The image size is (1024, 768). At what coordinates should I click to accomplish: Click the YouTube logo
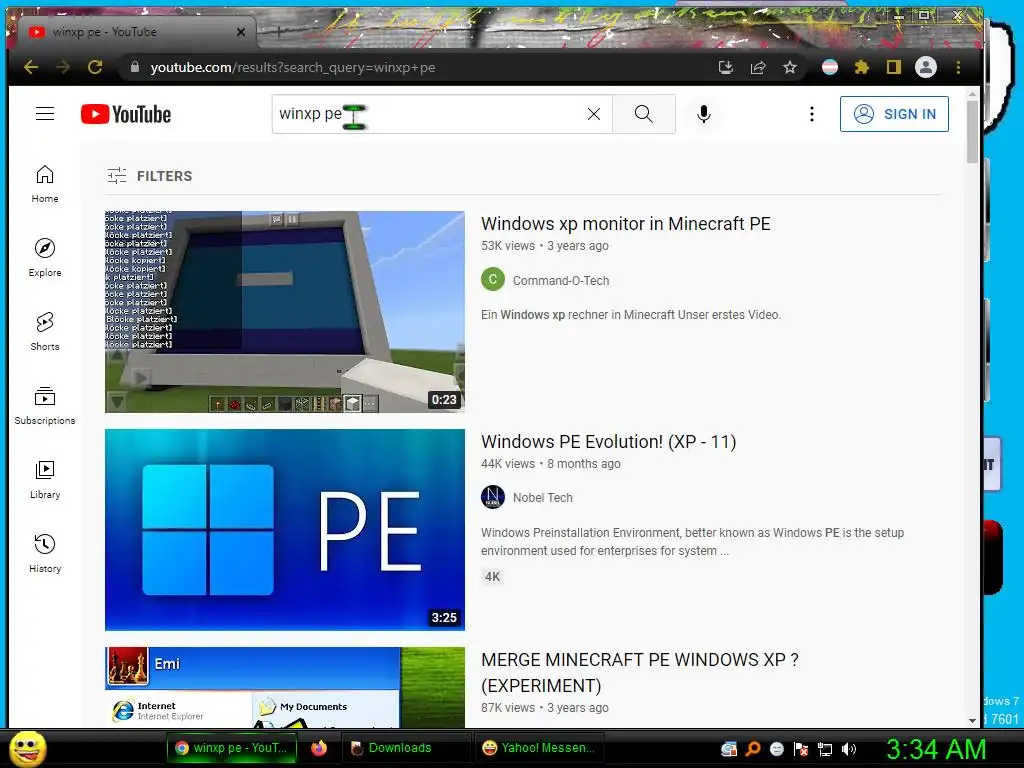coord(126,114)
